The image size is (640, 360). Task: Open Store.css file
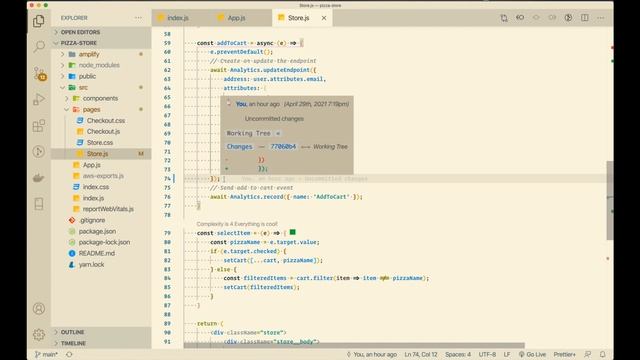pos(100,142)
